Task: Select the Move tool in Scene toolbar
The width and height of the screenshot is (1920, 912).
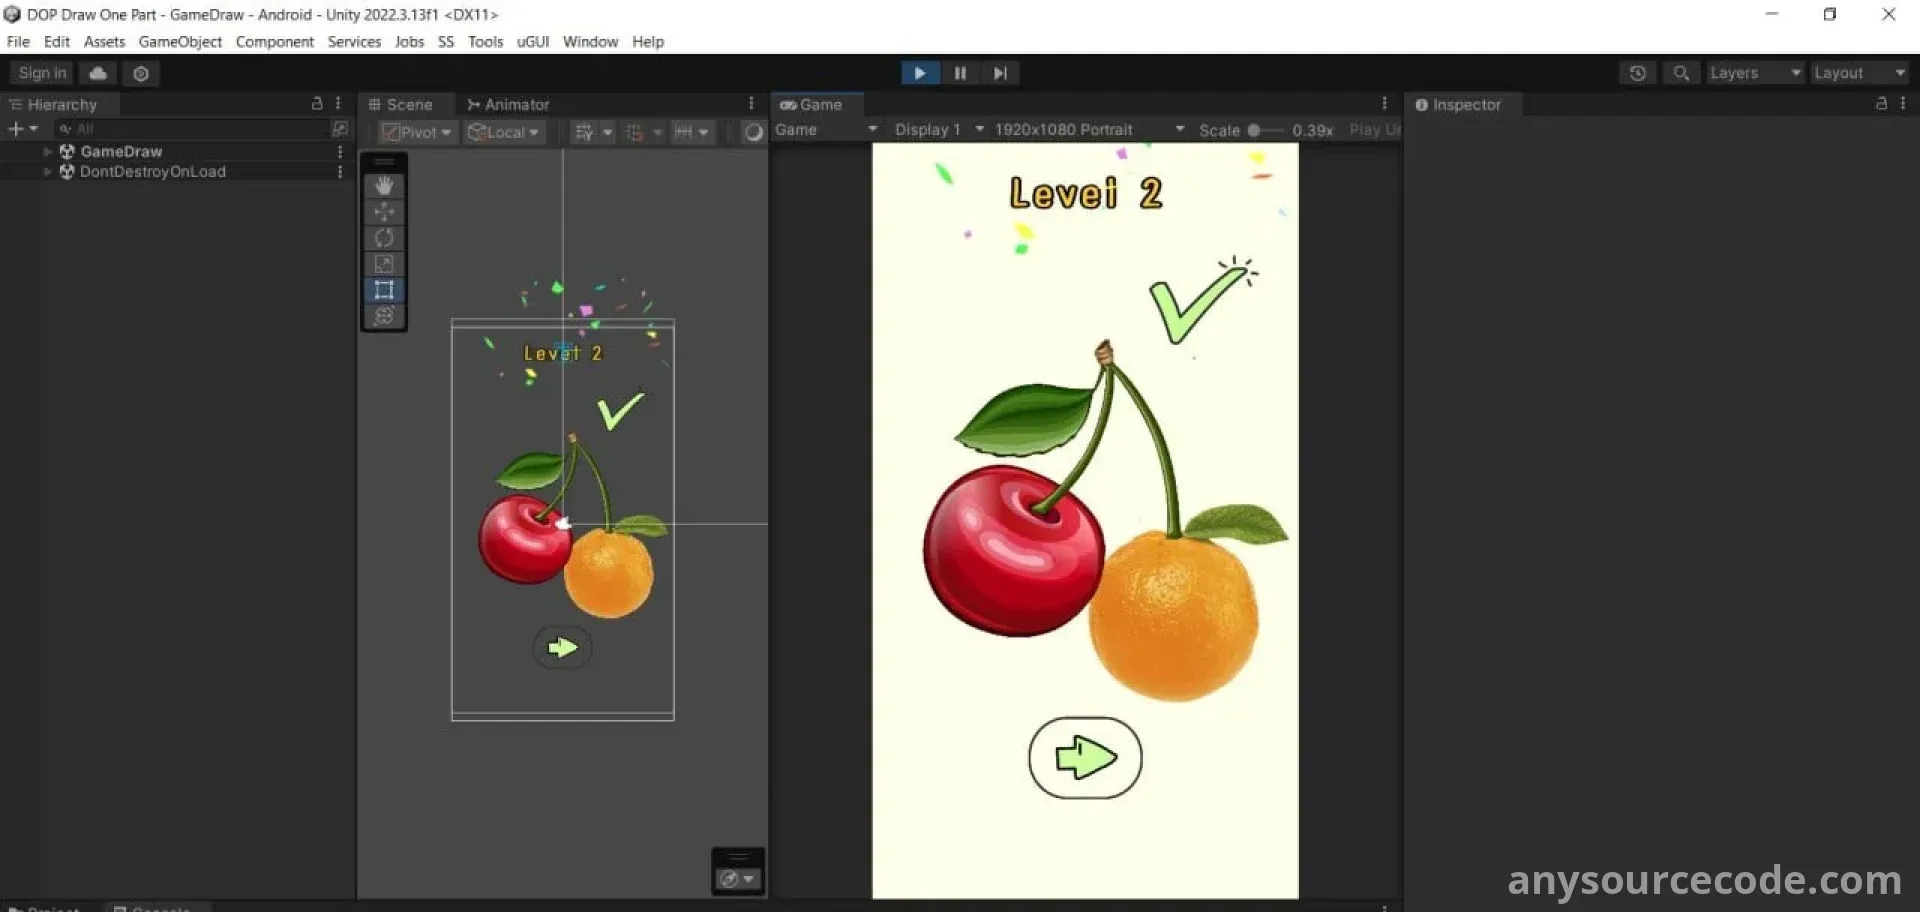Action: coord(384,212)
